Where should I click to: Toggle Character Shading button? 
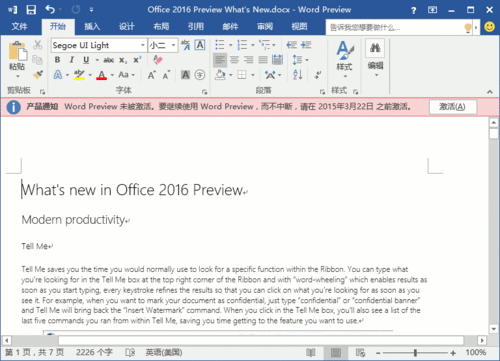(x=185, y=75)
